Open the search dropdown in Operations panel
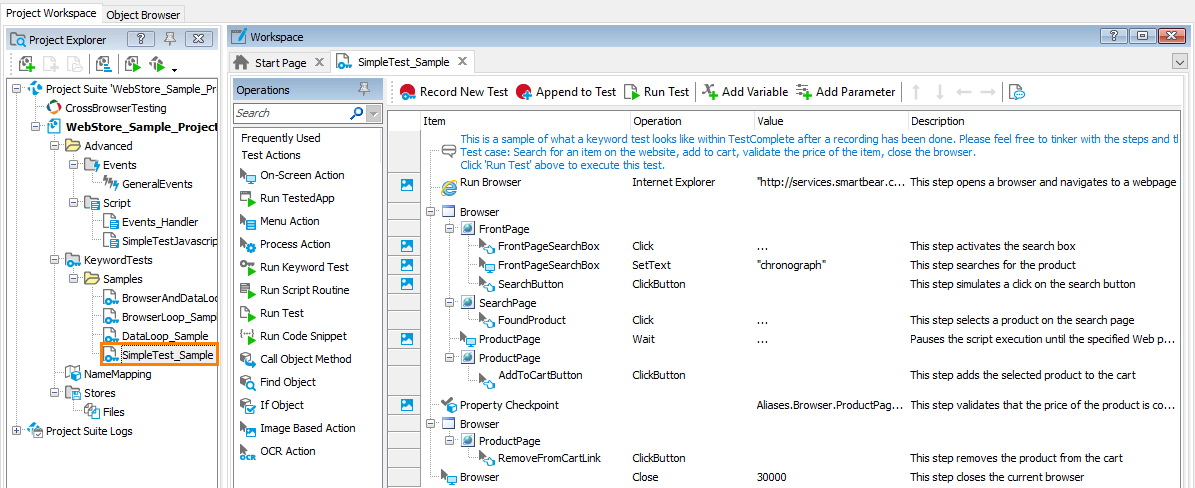The height and width of the screenshot is (488, 1195). 373,114
